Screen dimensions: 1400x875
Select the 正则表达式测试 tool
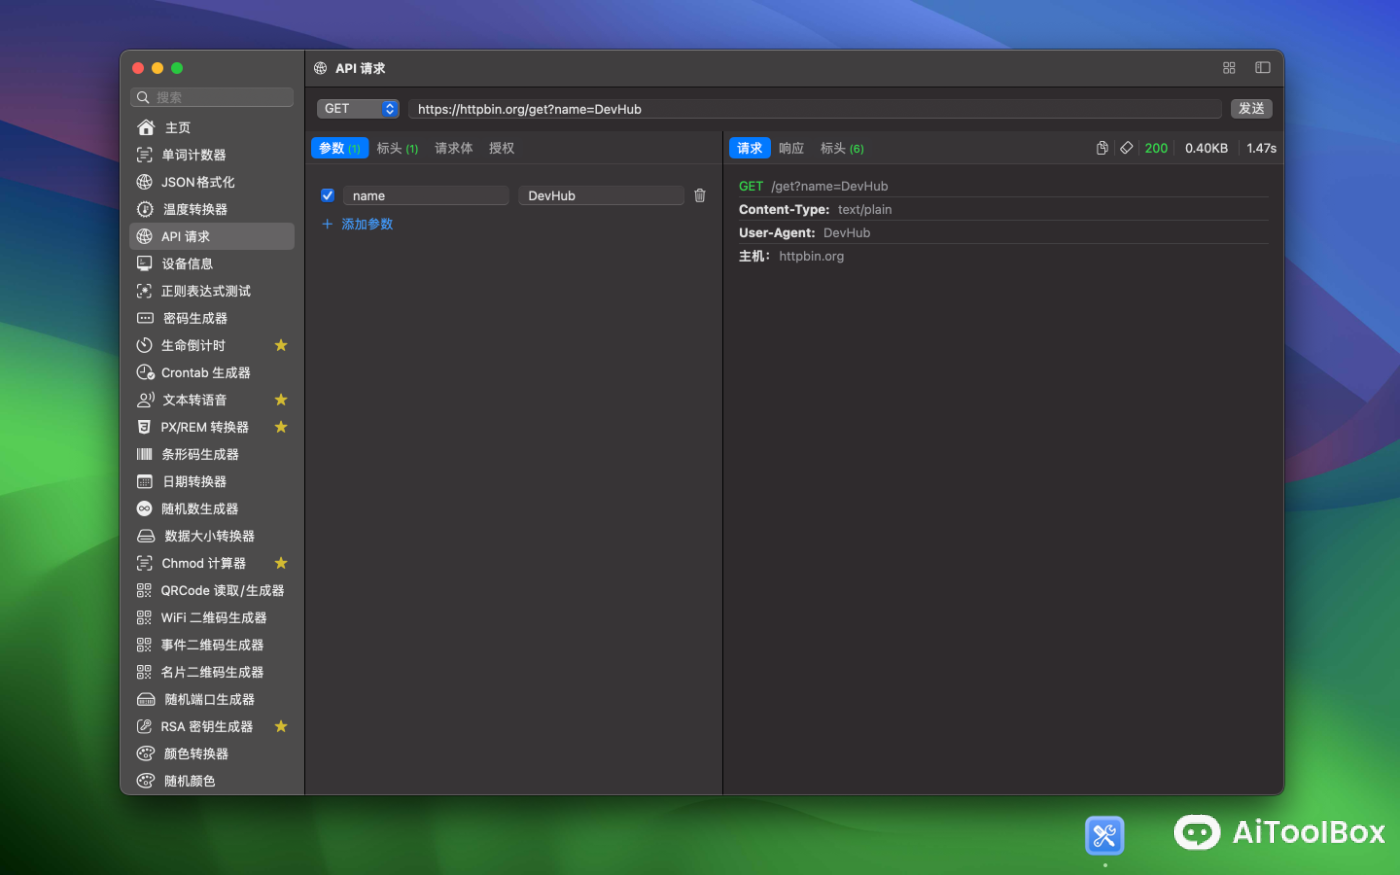coord(209,290)
